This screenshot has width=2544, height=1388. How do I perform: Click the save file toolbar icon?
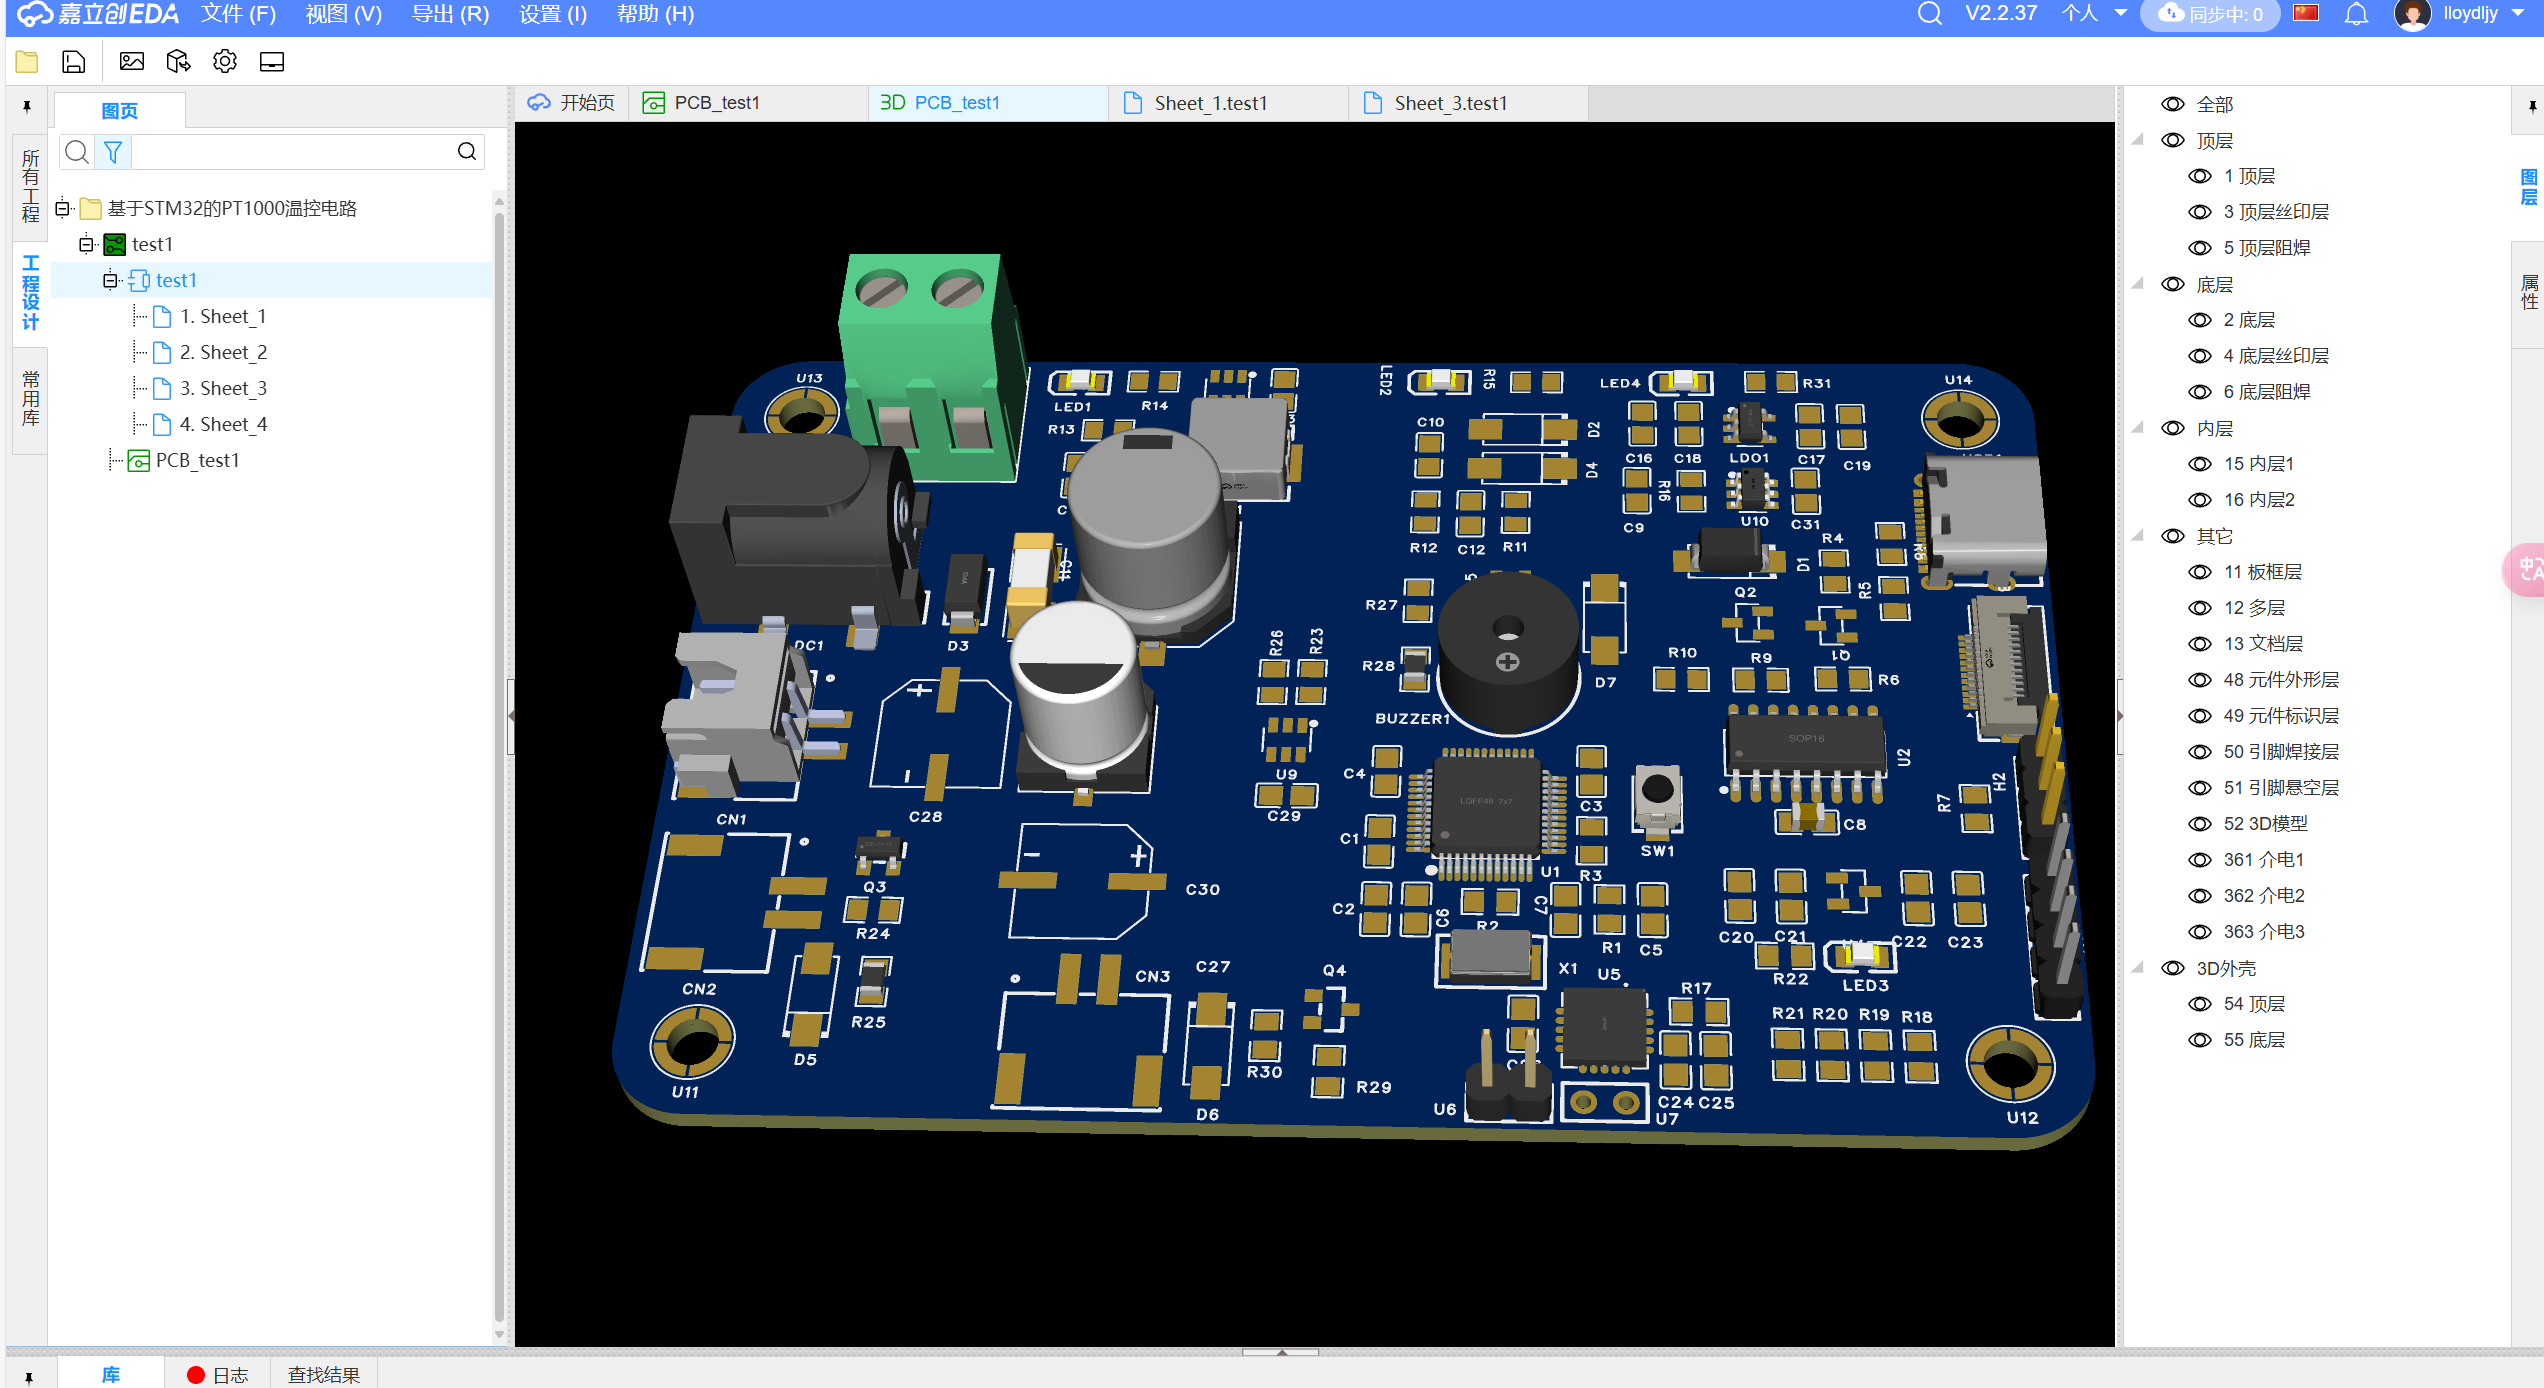pyautogui.click(x=74, y=62)
